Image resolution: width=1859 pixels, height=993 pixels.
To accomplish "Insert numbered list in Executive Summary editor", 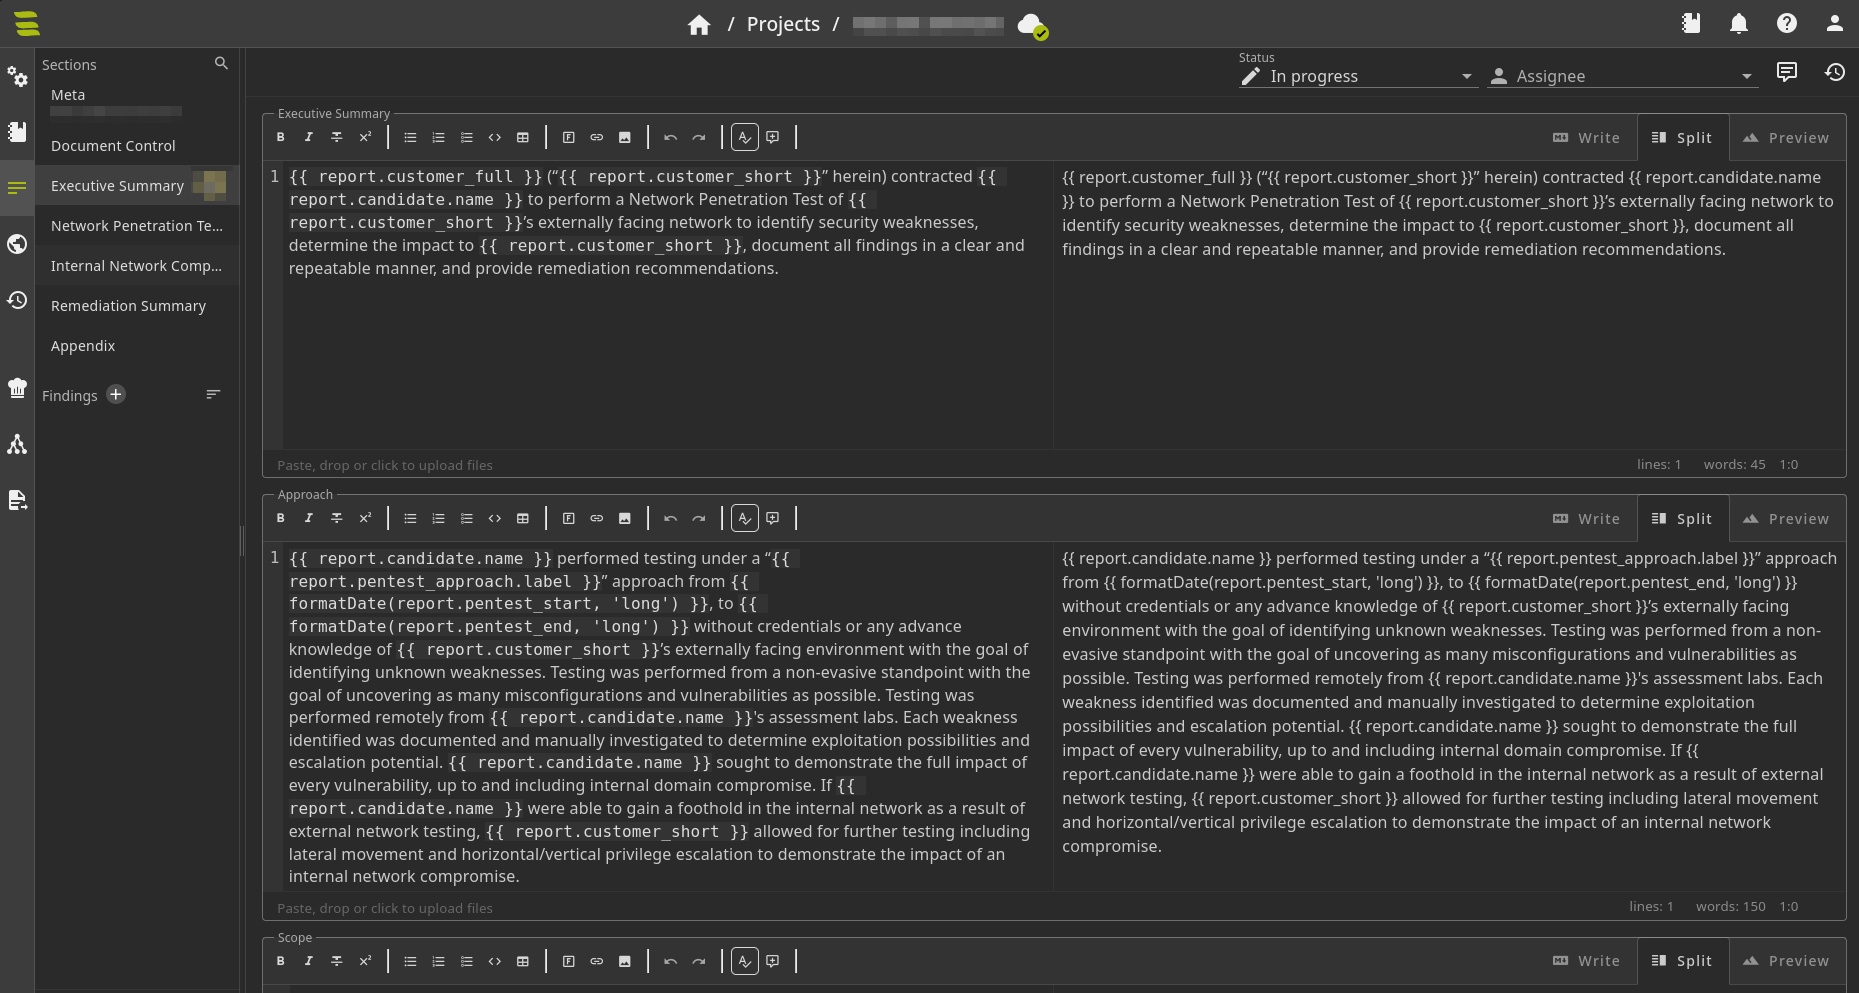I will click(x=438, y=137).
